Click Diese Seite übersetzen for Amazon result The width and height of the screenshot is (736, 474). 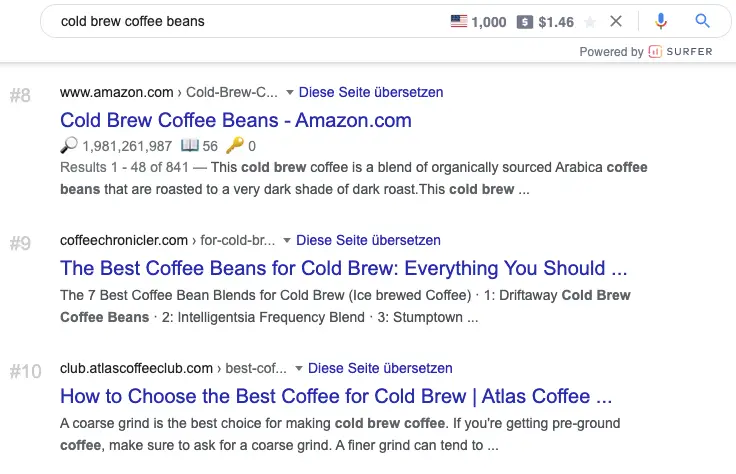click(x=371, y=92)
